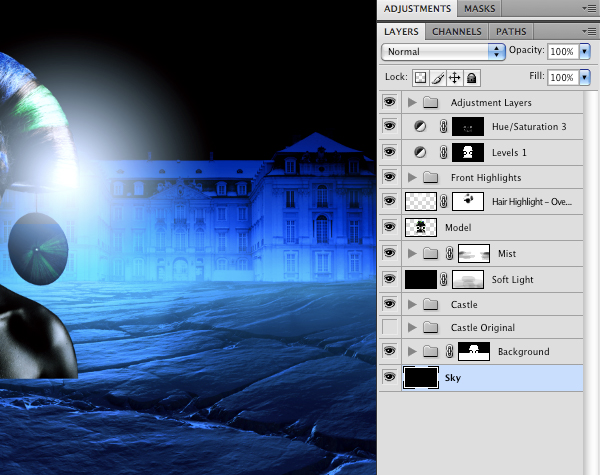Screen dimensions: 600x475
Task: Toggle the Hair Highlight layer eye
Action: (390, 201)
